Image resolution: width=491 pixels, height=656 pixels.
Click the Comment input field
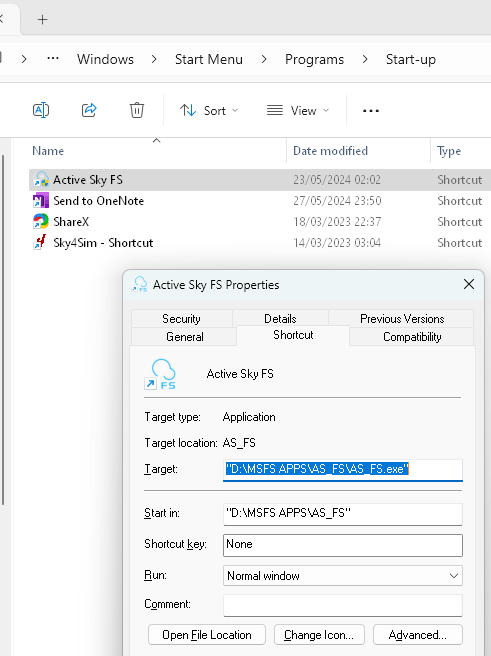(343, 605)
